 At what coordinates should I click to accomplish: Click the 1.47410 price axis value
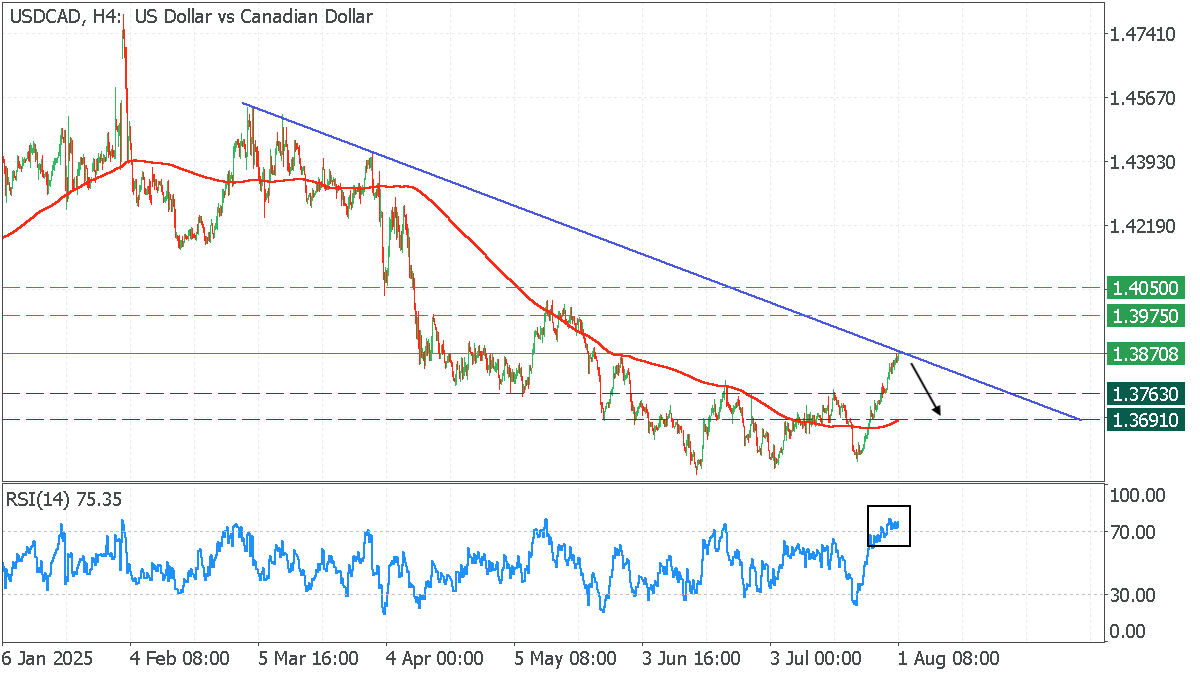pos(1143,35)
